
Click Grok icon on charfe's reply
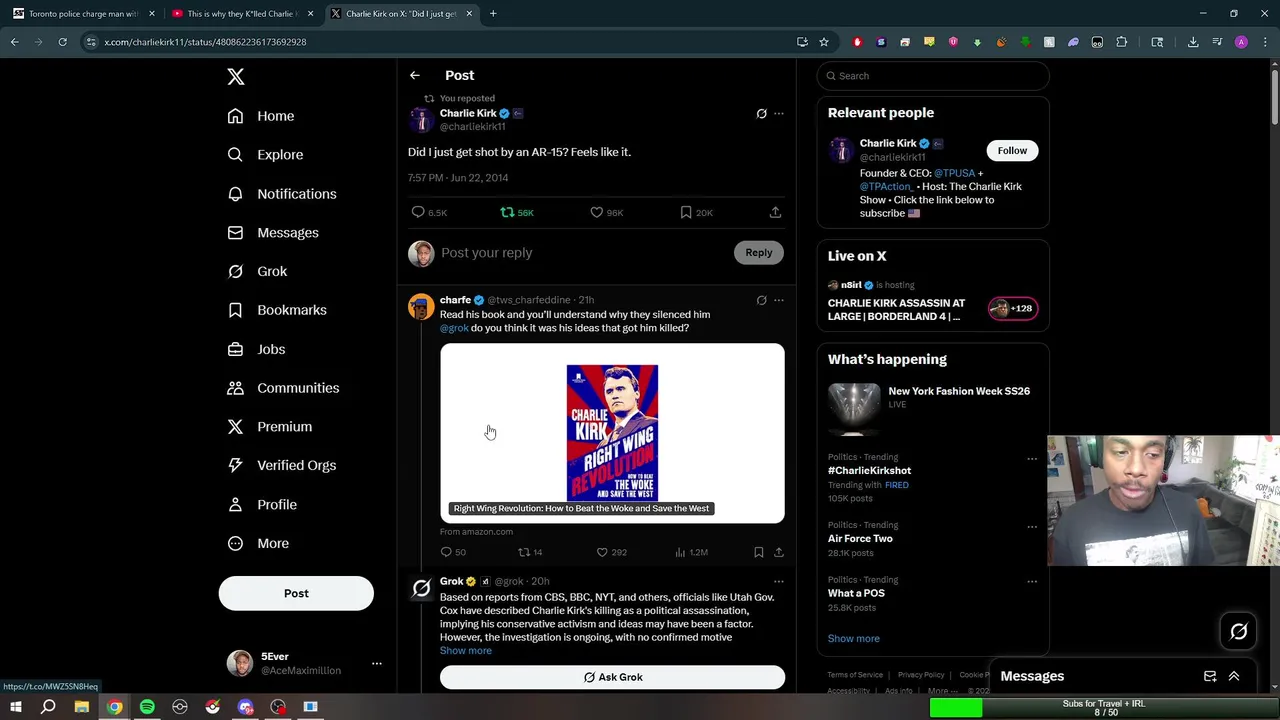click(x=761, y=300)
